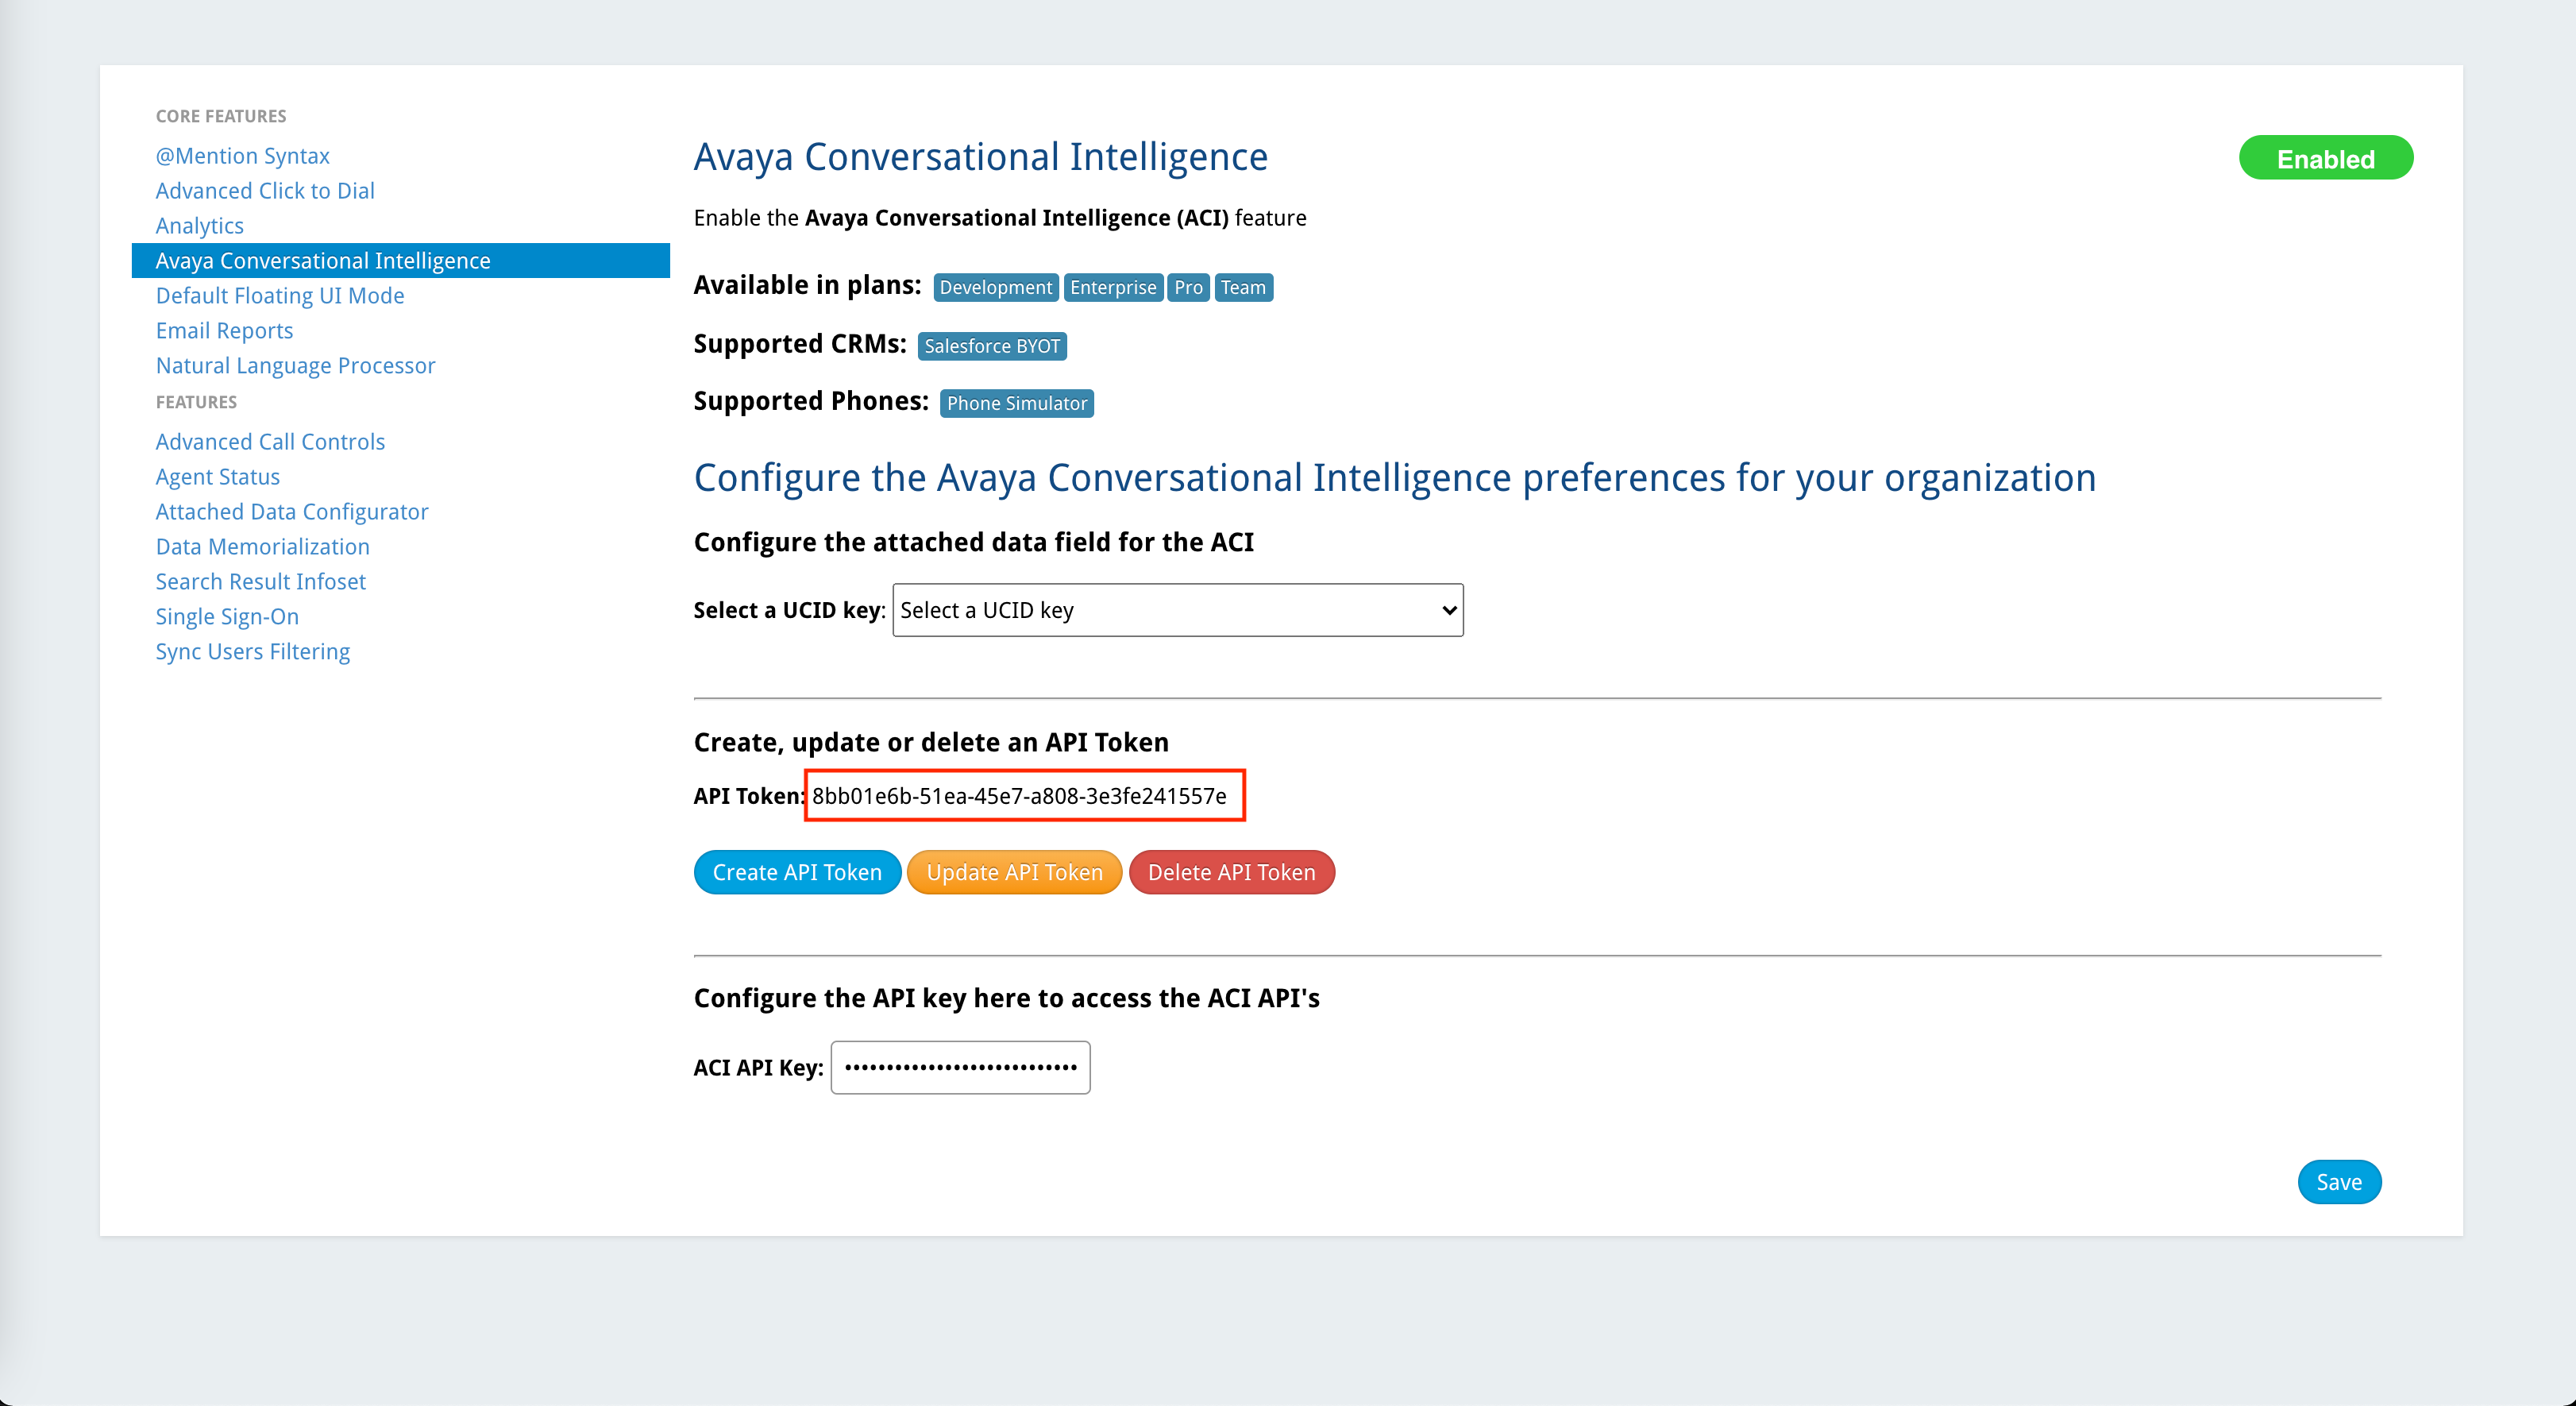
Task: Open Single Sign-On settings
Action: (226, 616)
